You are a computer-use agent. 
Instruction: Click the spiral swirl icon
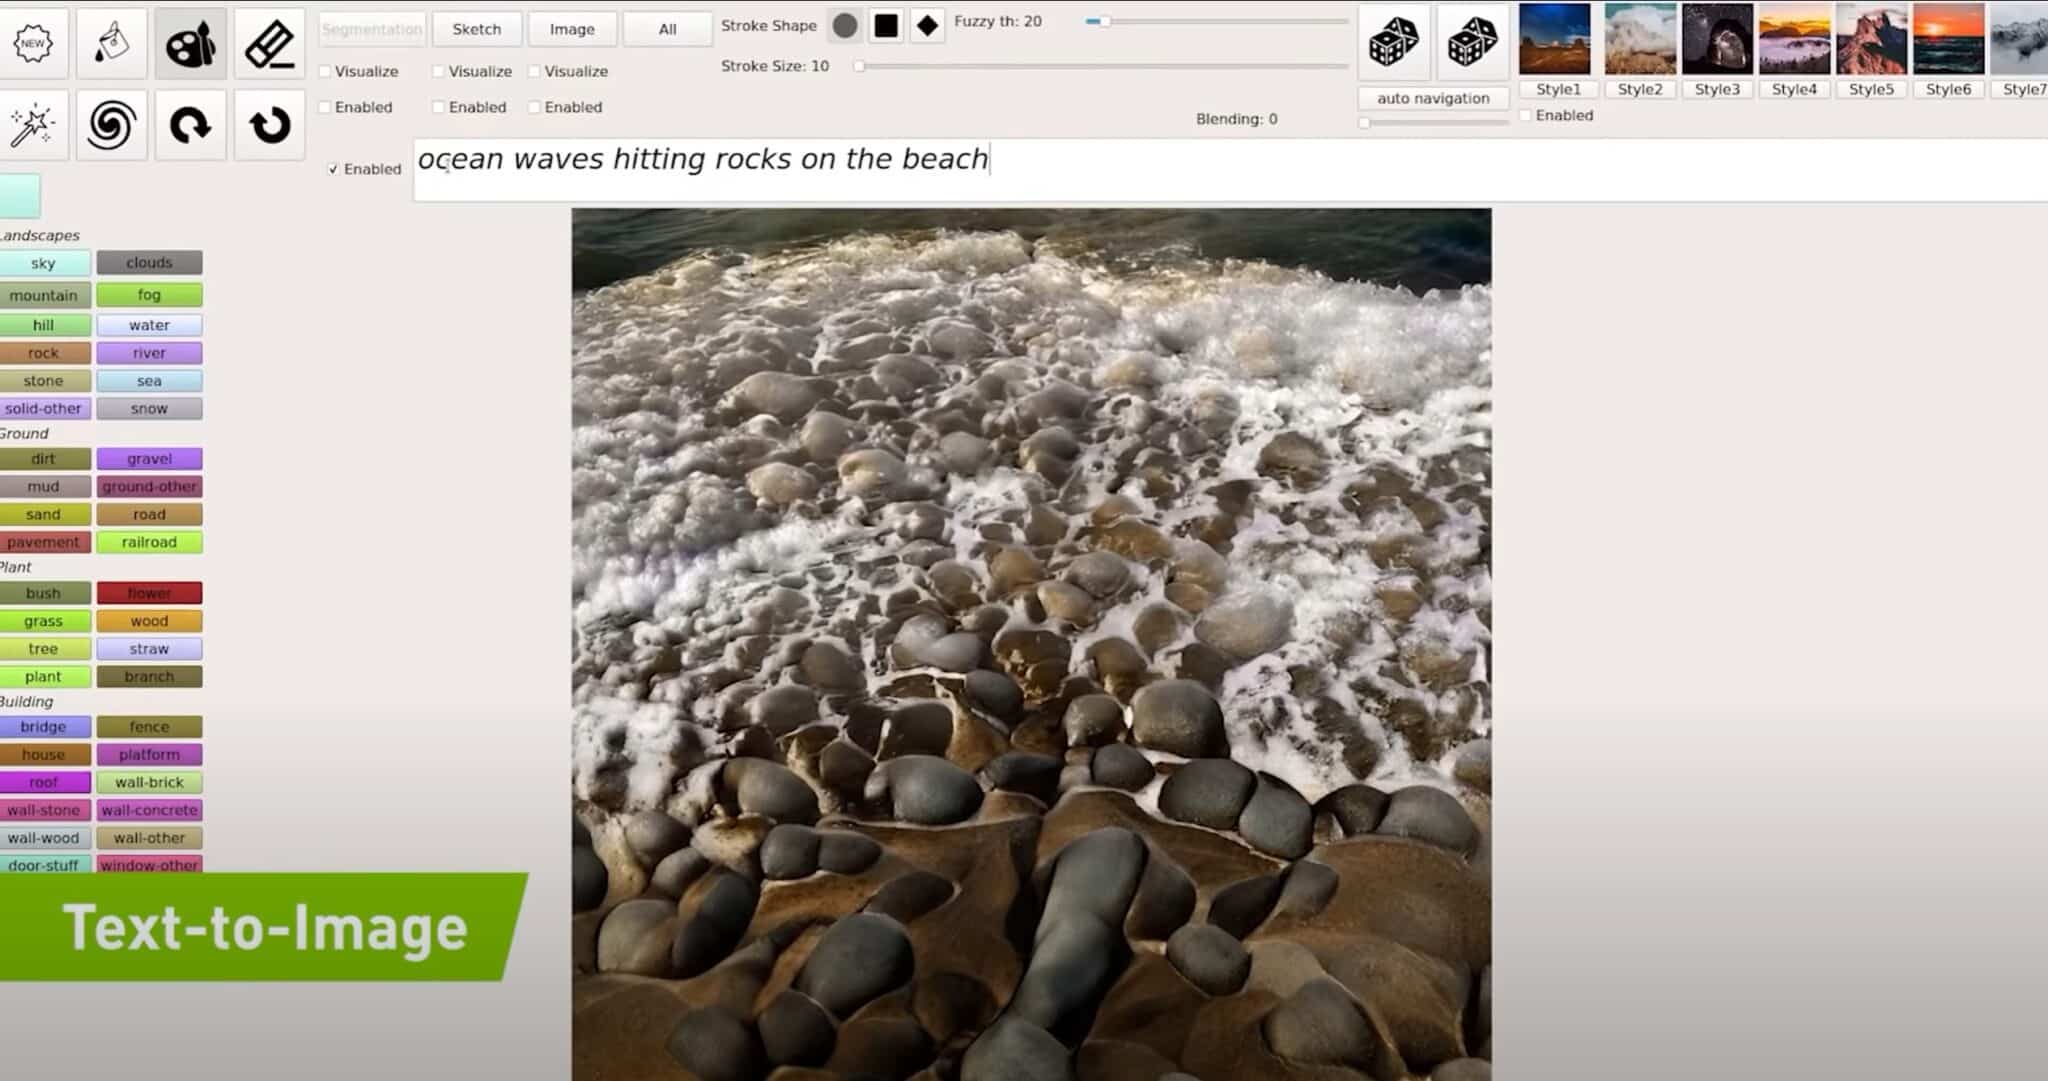pos(111,125)
